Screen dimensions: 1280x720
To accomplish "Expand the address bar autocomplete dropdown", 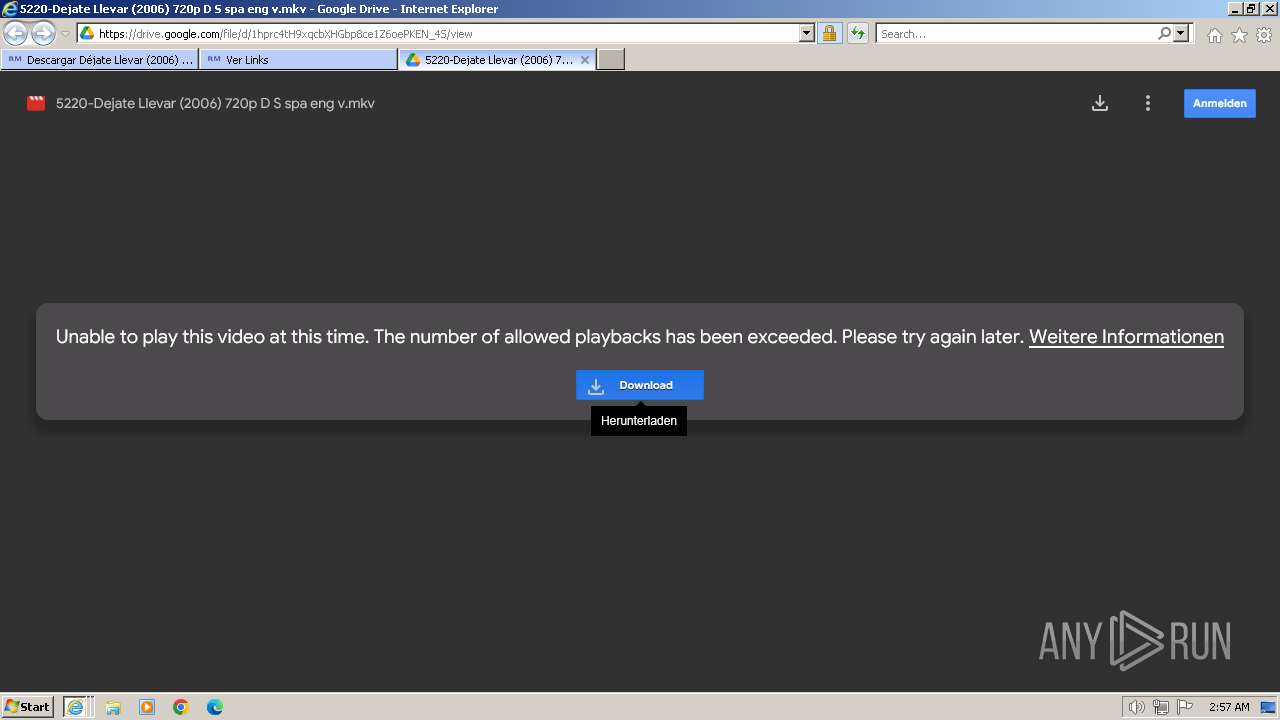I will tap(807, 33).
